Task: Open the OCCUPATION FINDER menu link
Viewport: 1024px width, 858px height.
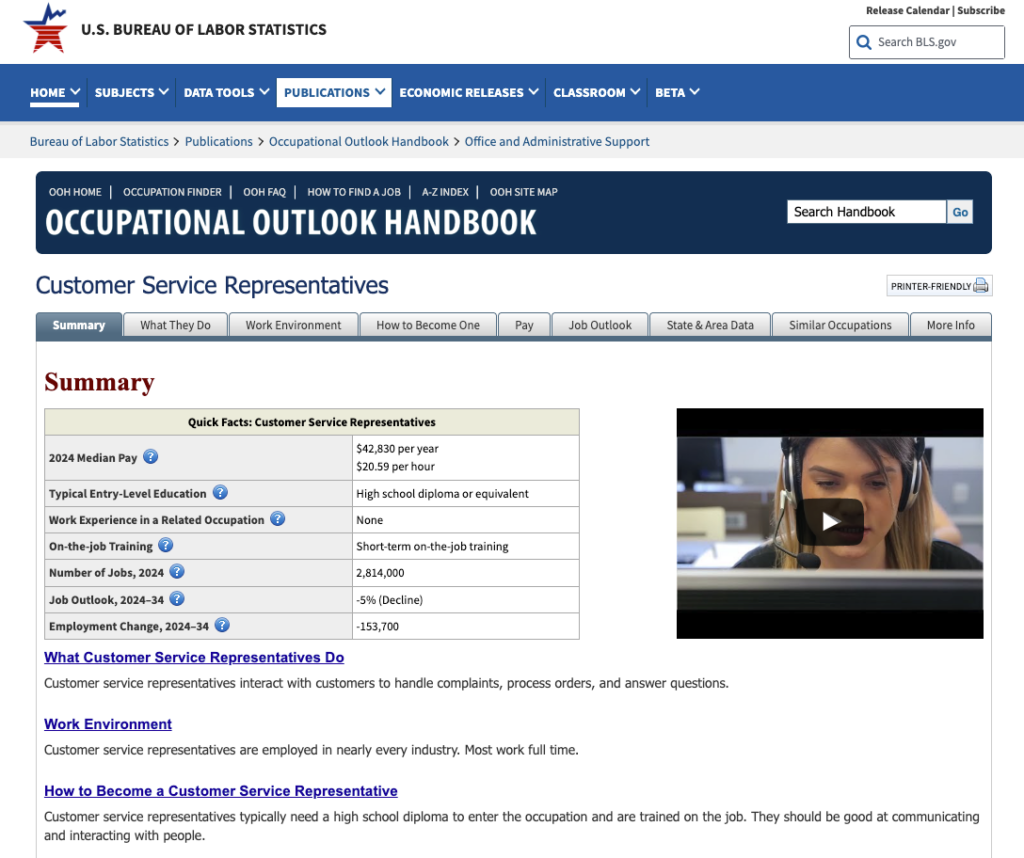Action: point(172,192)
